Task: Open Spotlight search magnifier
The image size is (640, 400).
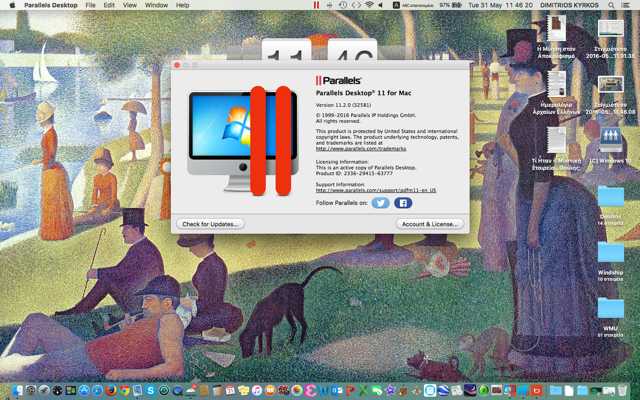Action: [611, 5]
